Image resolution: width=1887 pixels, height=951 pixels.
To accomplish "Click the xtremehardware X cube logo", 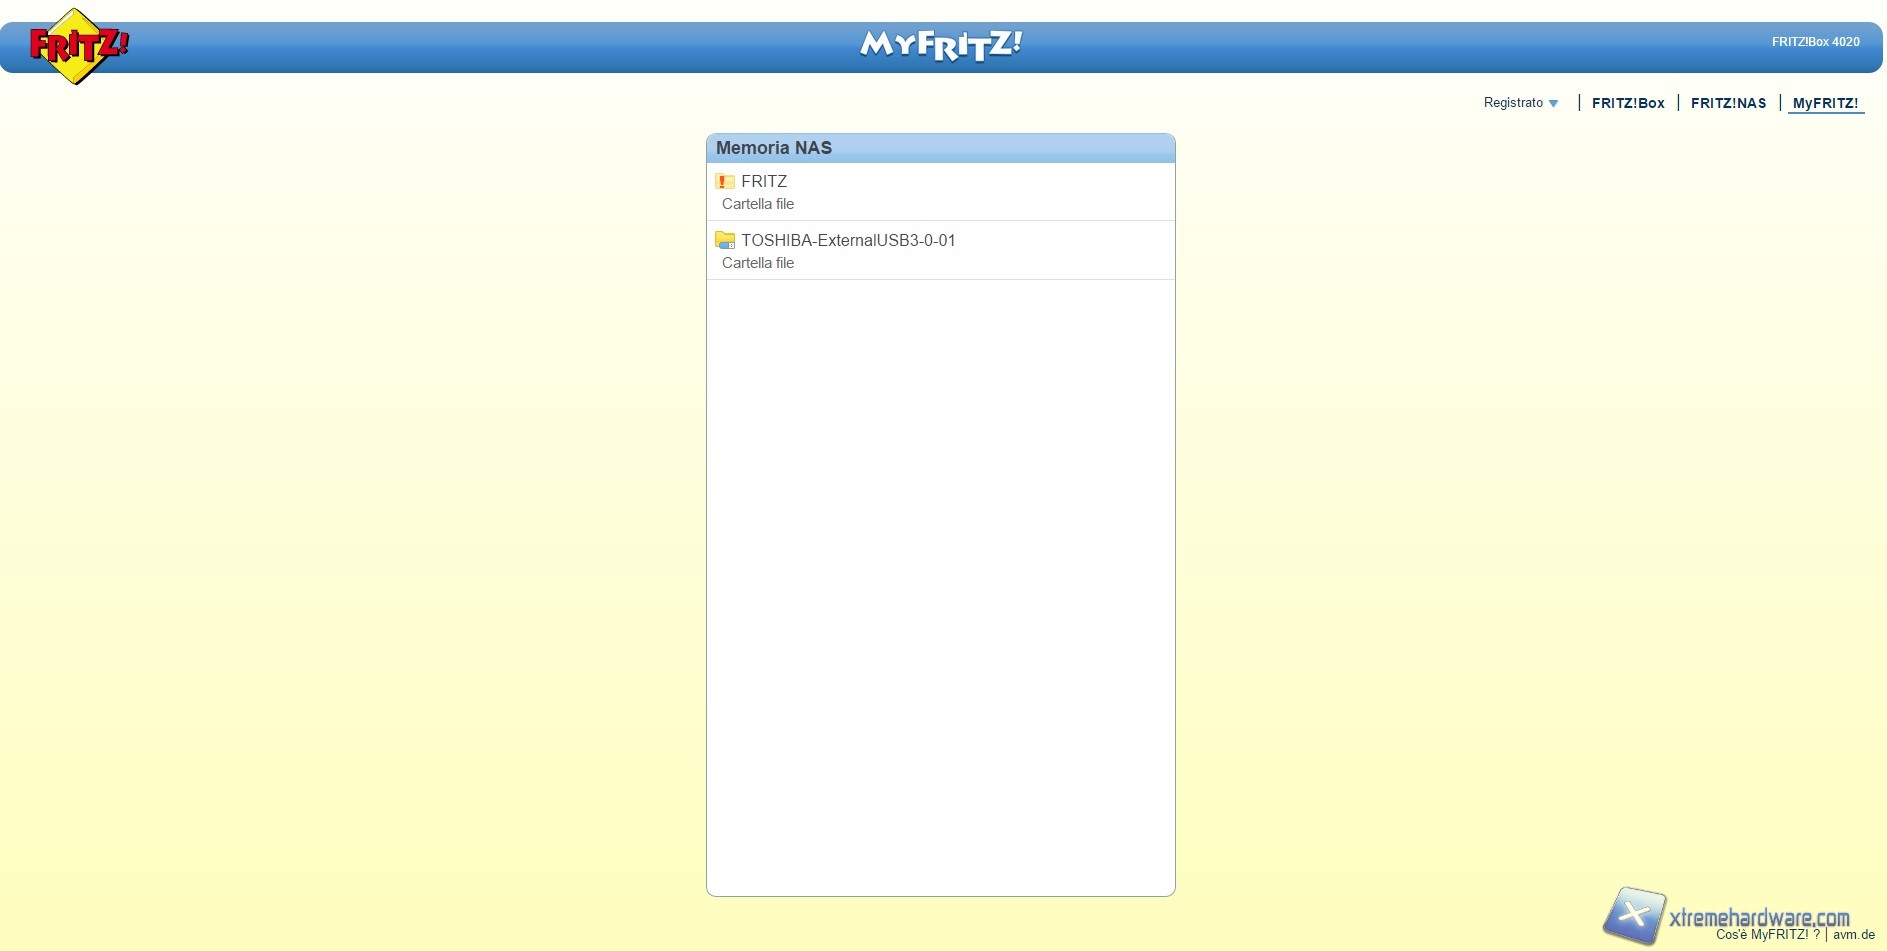I will [1633, 914].
